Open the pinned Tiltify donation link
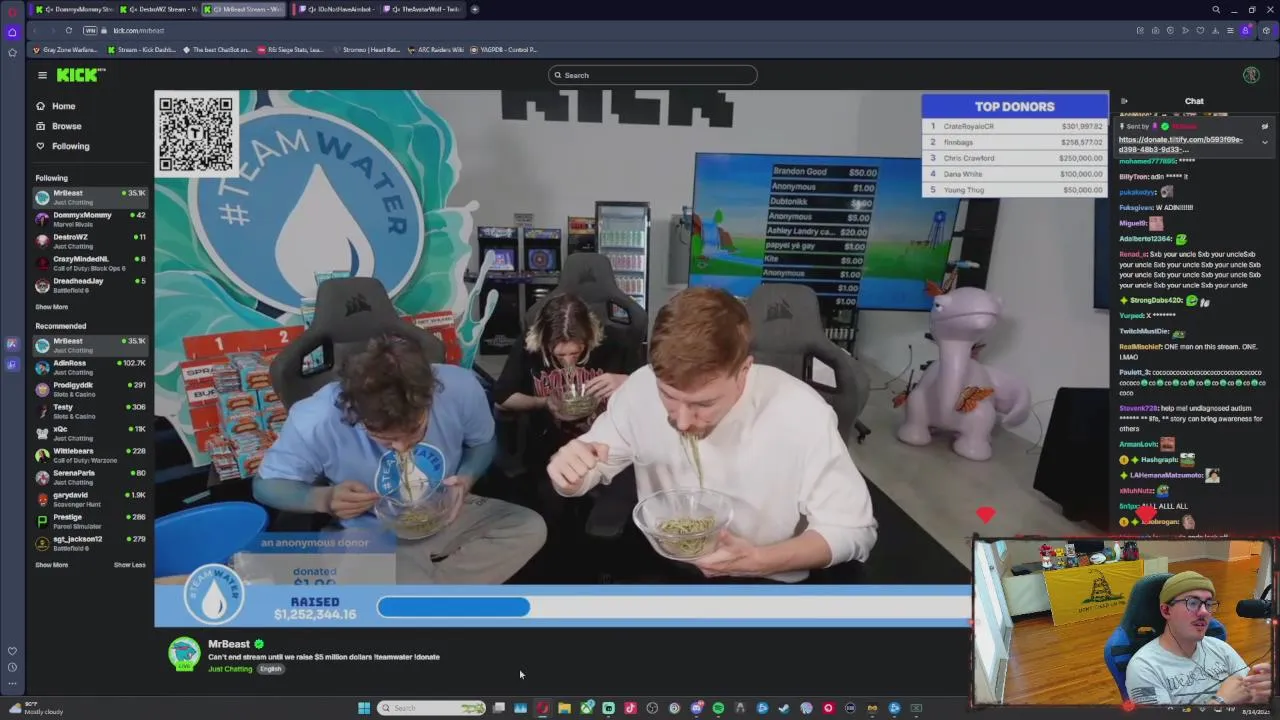This screenshot has height=720, width=1280. point(1181,144)
